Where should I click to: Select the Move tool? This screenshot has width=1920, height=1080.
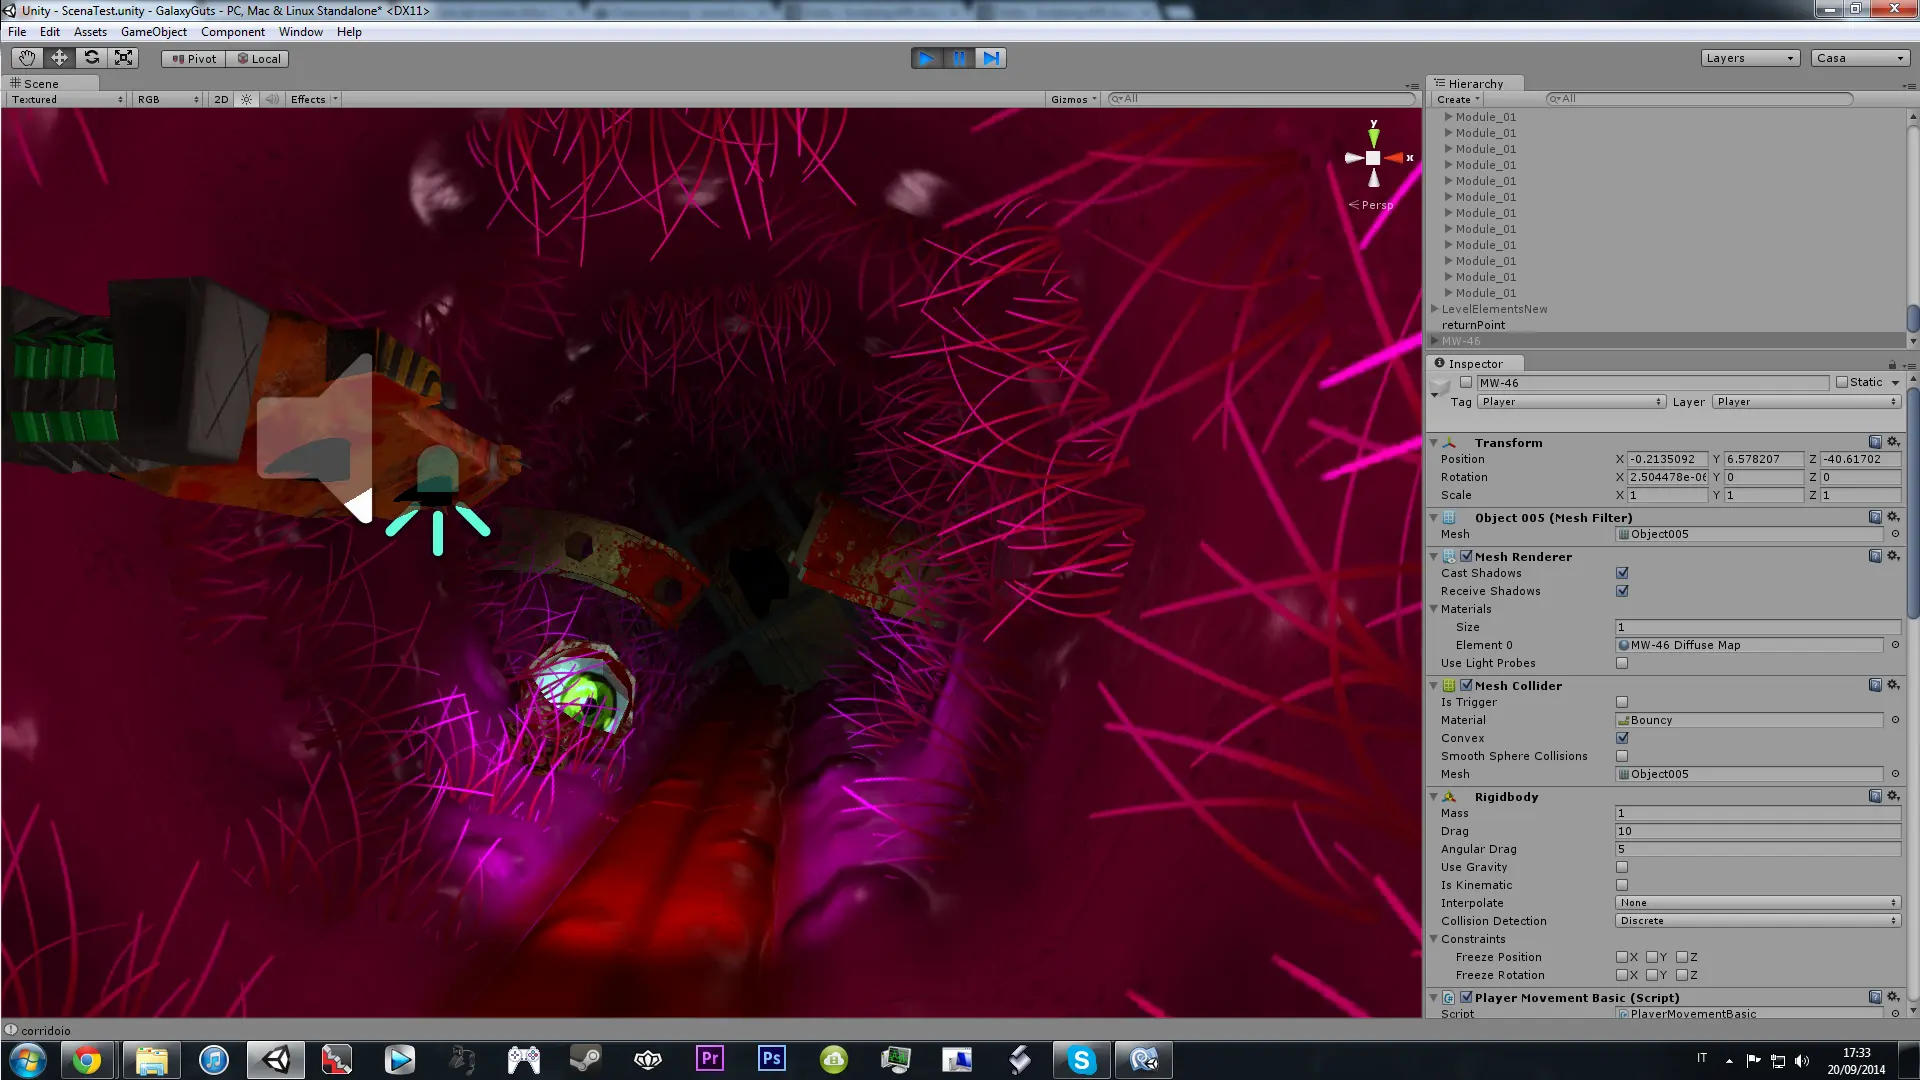click(59, 58)
